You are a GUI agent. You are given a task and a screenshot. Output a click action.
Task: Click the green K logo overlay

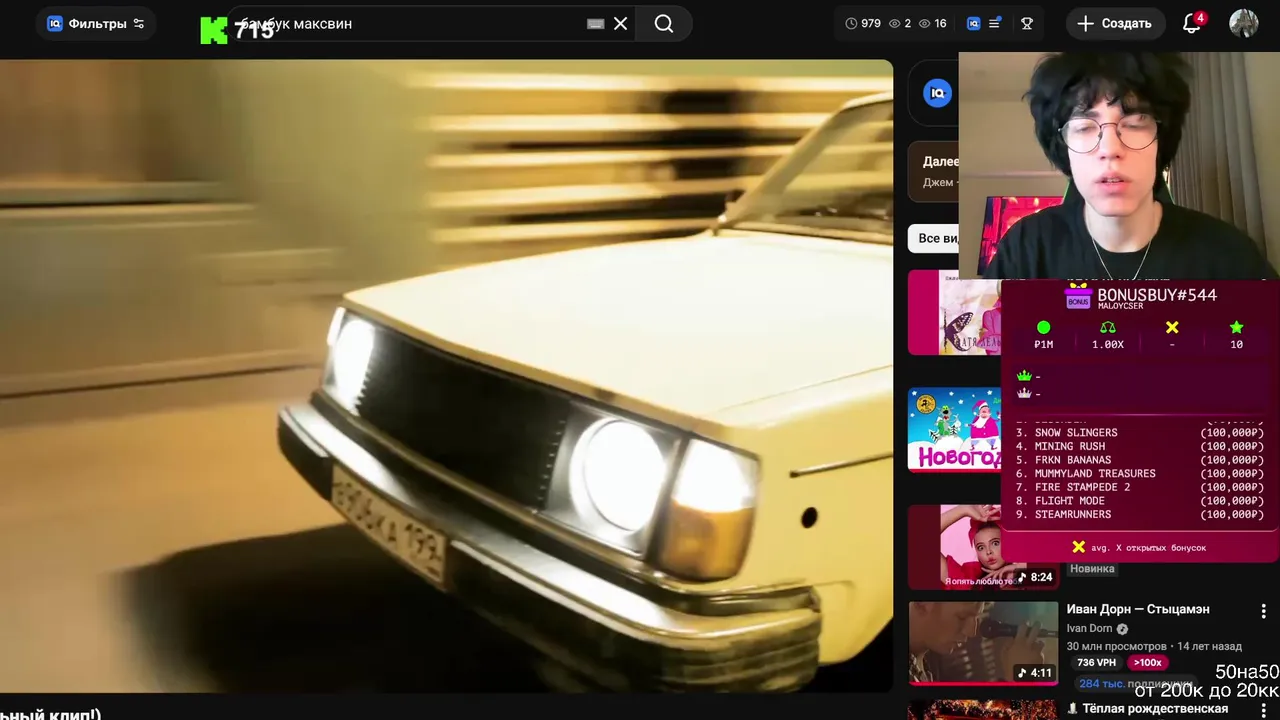click(x=214, y=30)
